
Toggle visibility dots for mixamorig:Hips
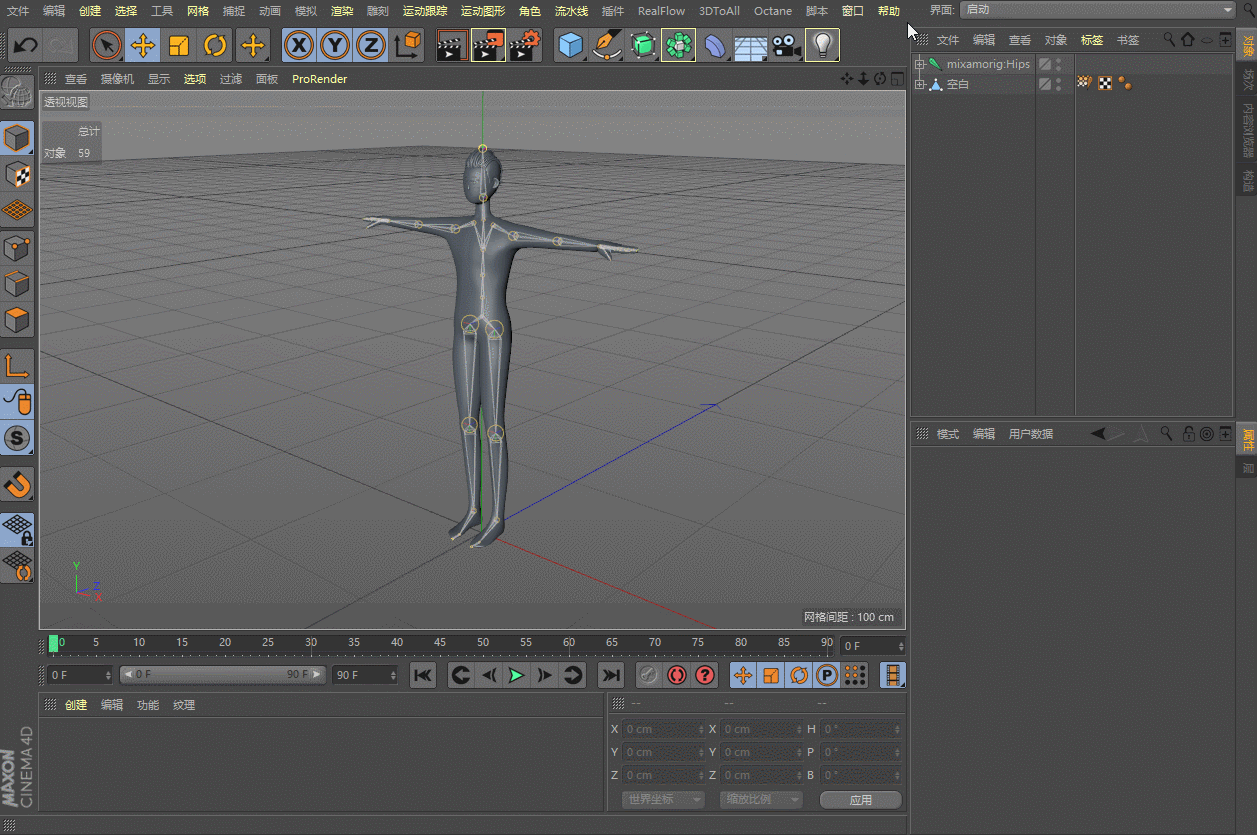click(x=1058, y=64)
